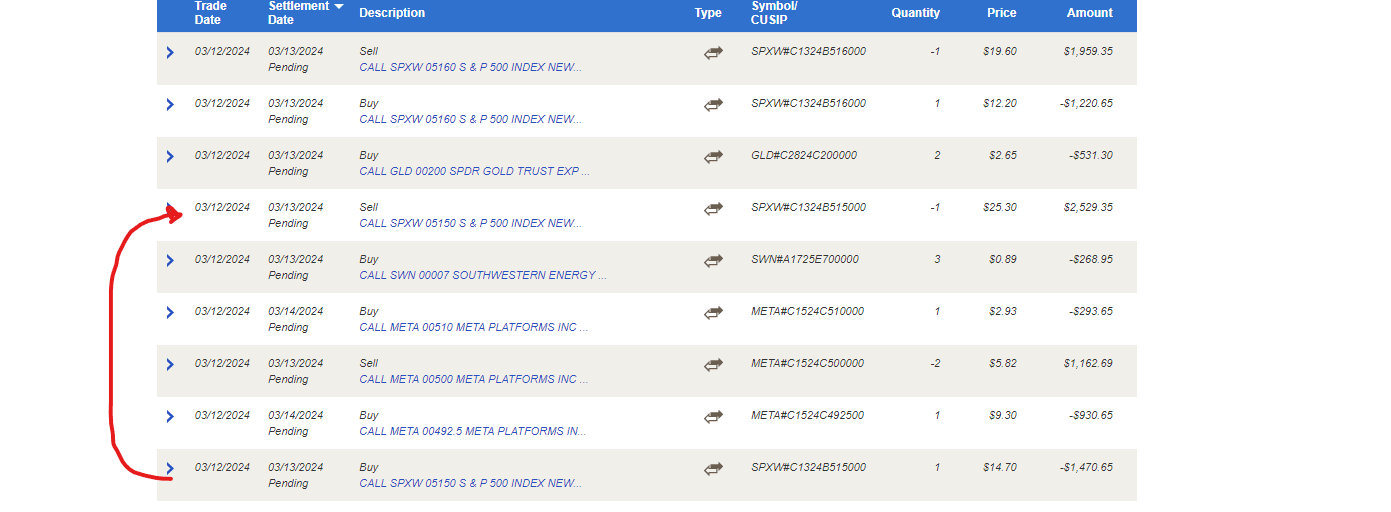The height and width of the screenshot is (512, 1391).
Task: Click the Price column header
Action: pos(1001,13)
